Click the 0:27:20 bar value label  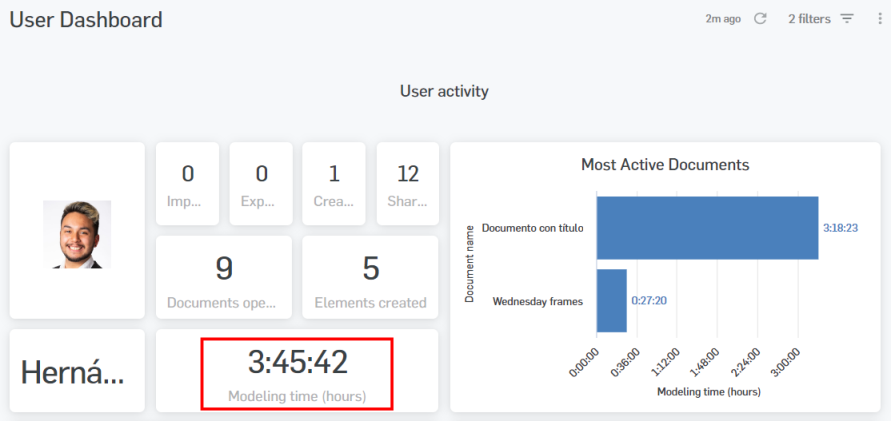[x=648, y=300]
